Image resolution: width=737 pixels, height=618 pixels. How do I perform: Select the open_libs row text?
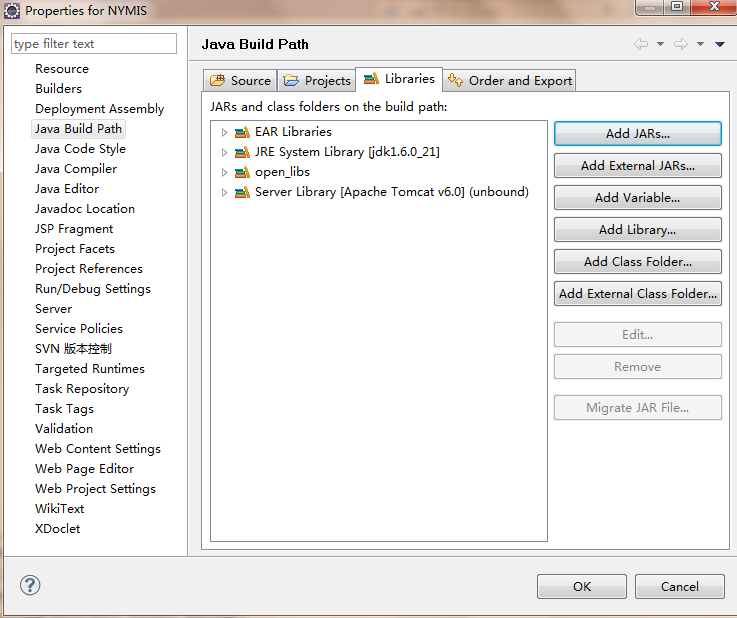point(282,172)
